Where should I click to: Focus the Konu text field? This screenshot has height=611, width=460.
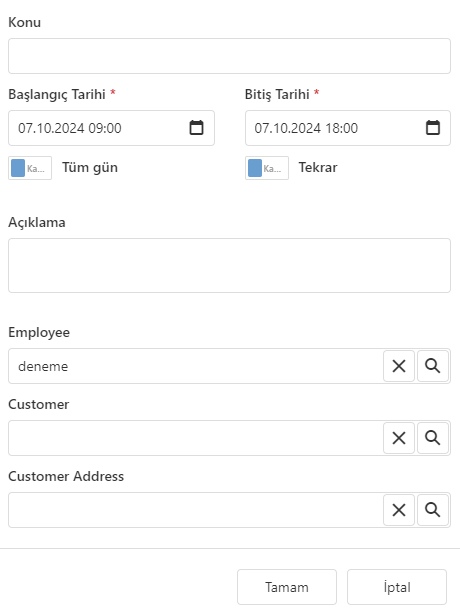[x=229, y=56]
